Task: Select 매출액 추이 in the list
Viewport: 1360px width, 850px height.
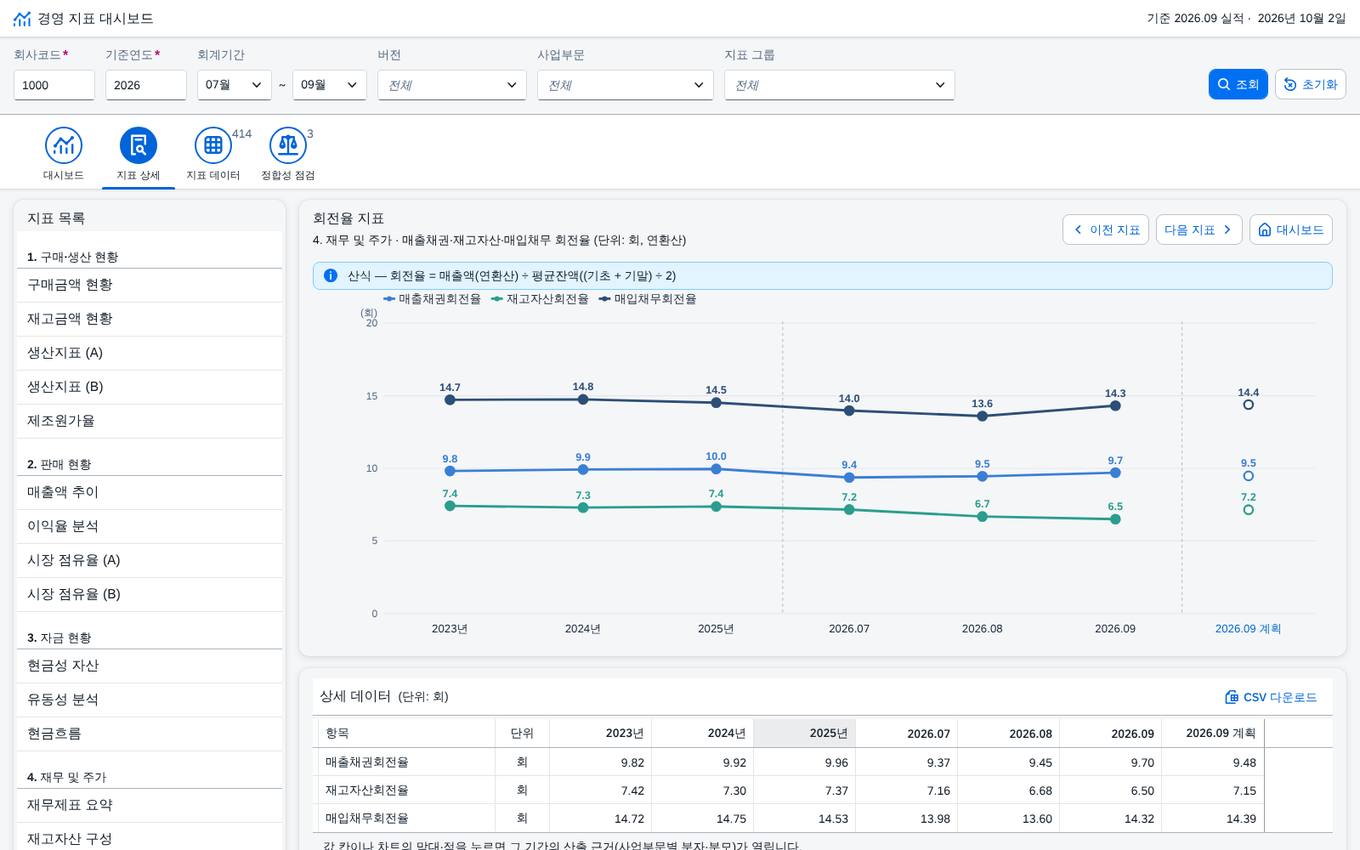Action: [150, 492]
